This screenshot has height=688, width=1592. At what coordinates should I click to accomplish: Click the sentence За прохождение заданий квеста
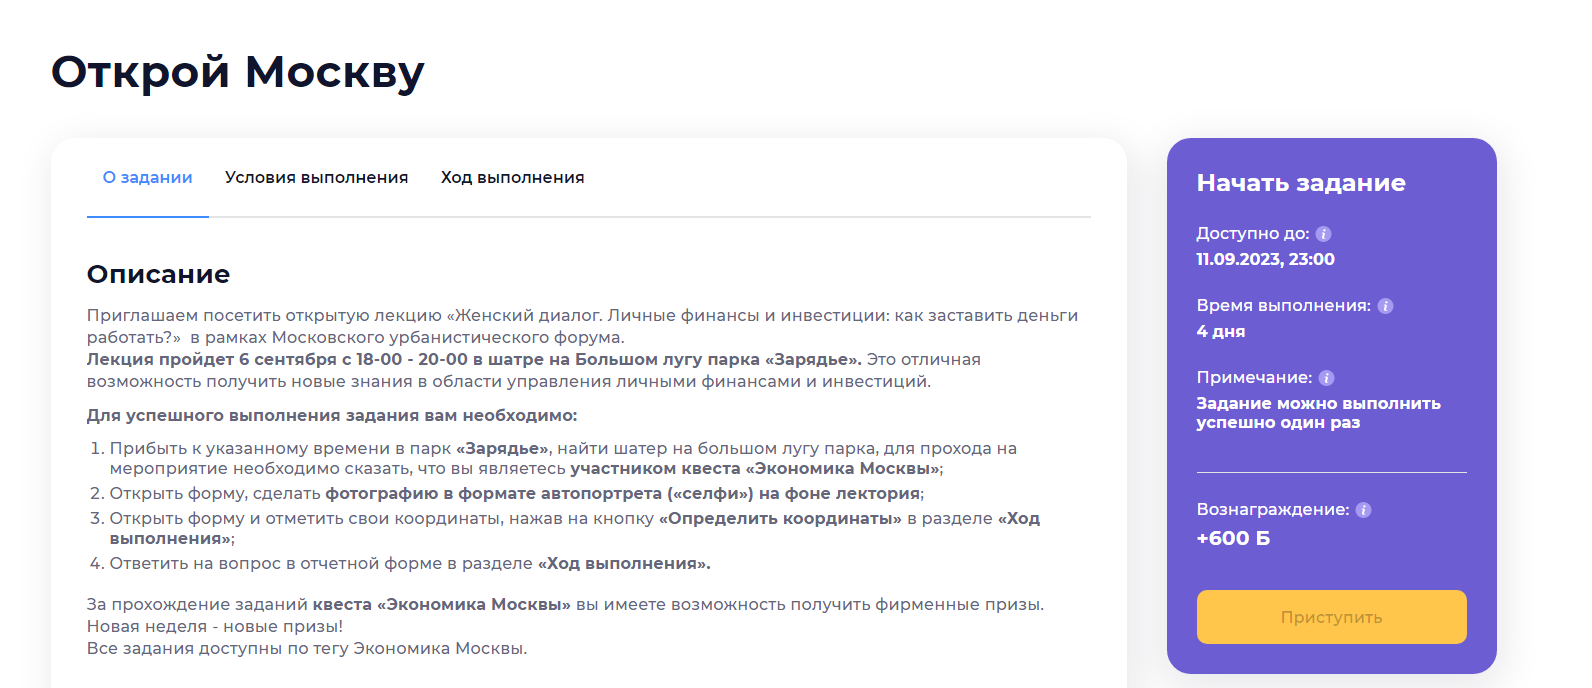pyautogui.click(x=565, y=604)
